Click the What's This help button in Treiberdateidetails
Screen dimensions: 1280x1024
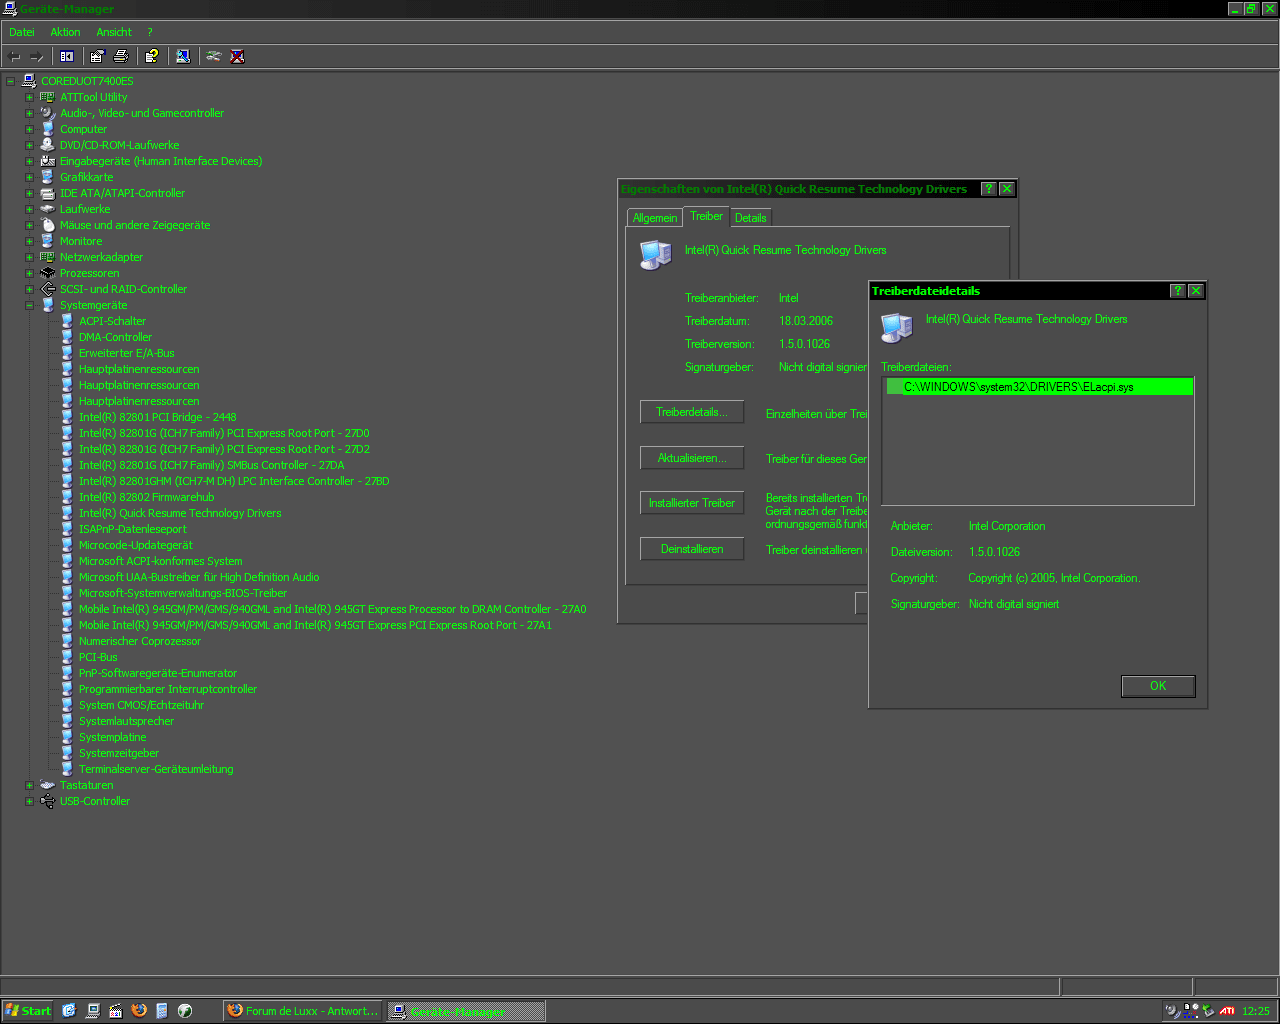tap(1177, 291)
